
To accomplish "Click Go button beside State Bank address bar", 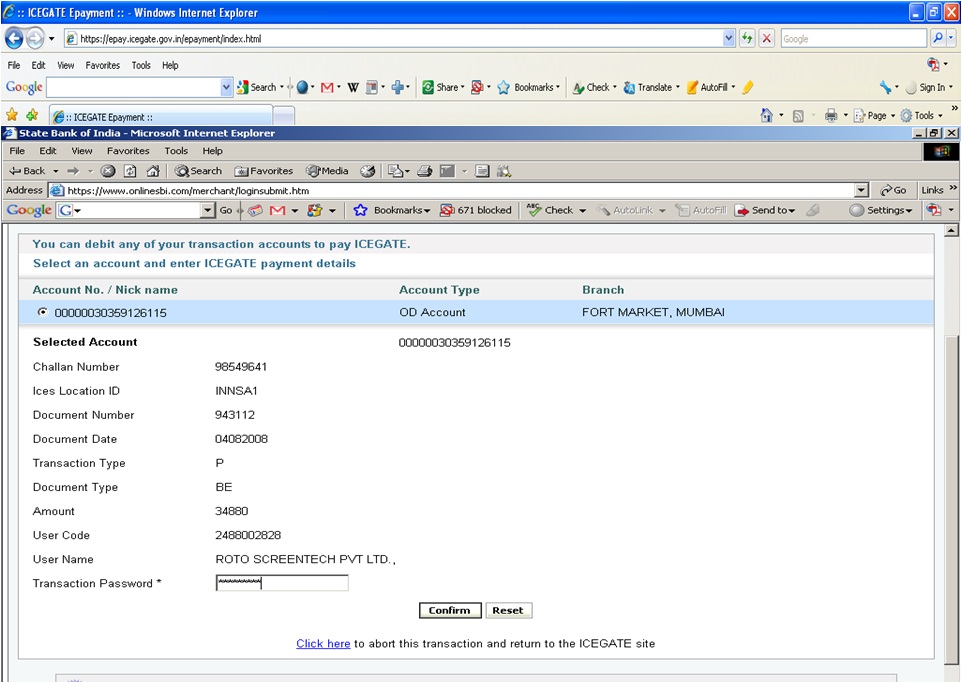I will pos(893,190).
